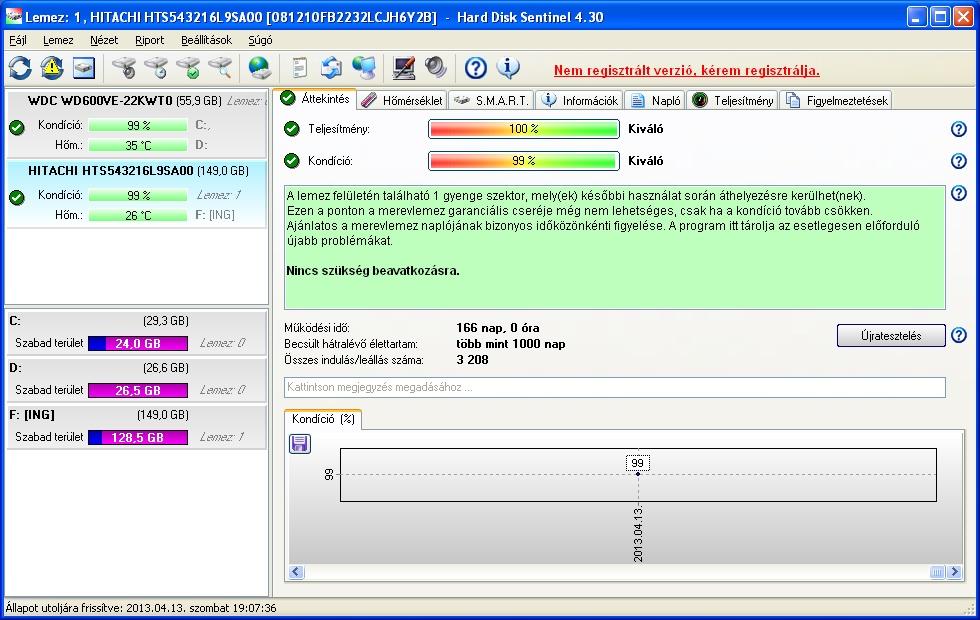980x620 pixels.
Task: Click the Teljesítmény 100 % gradient bar
Action: pos(524,129)
